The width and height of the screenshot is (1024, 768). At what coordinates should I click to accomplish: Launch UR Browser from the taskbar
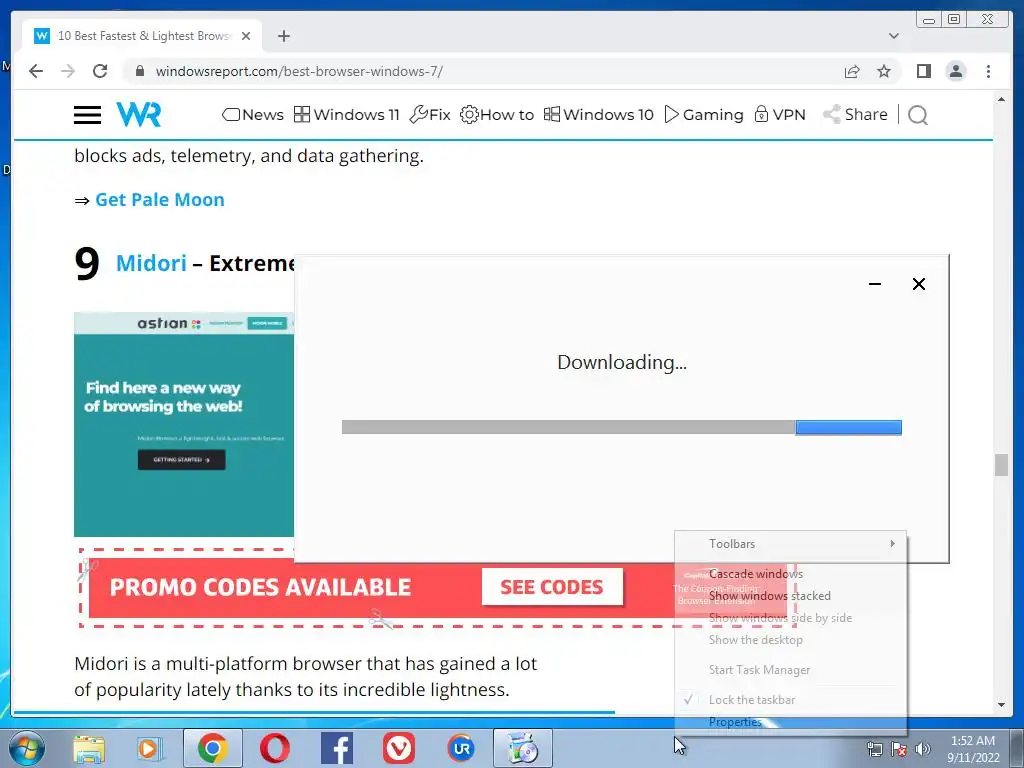tap(461, 748)
